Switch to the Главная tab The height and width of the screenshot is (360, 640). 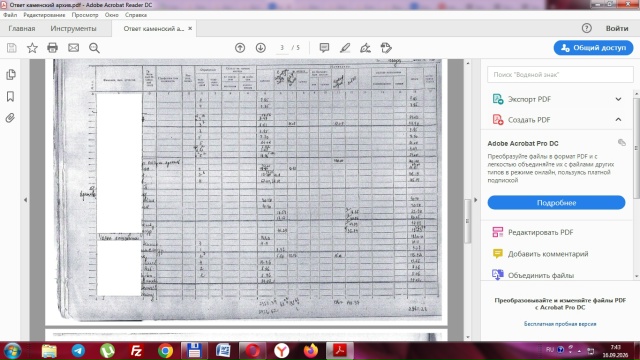(22, 29)
